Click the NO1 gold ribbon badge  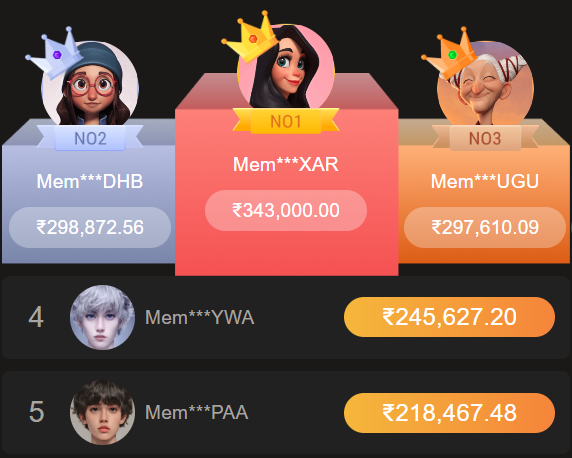(286, 121)
